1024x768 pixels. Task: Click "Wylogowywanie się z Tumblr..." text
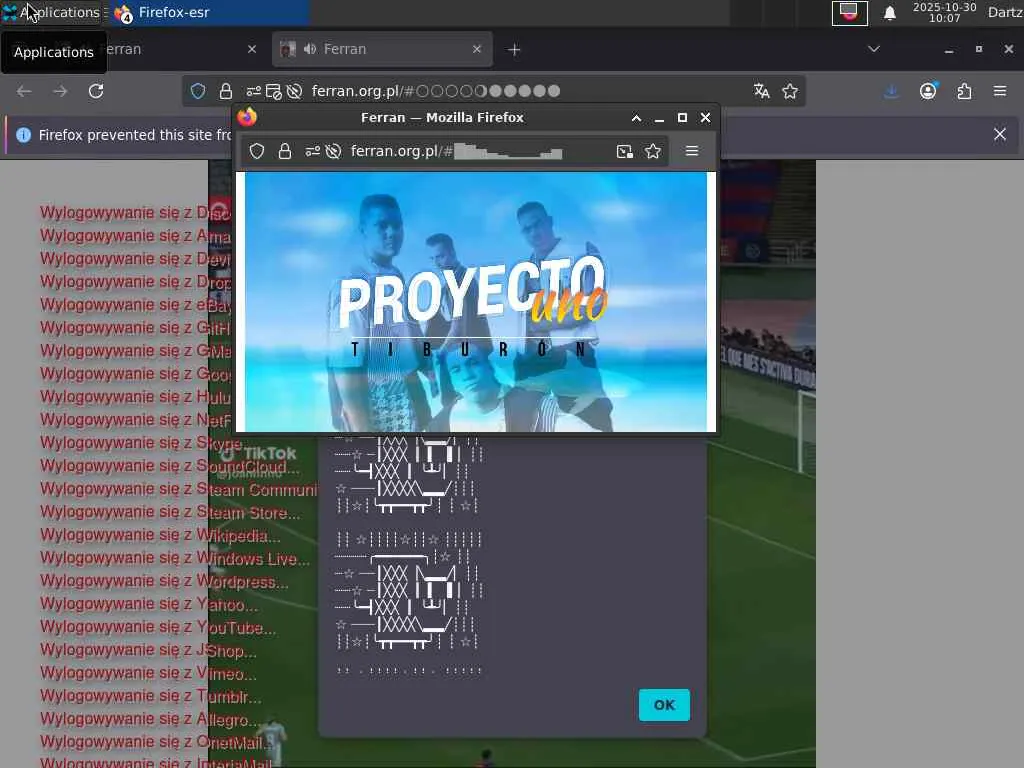[x=151, y=696]
